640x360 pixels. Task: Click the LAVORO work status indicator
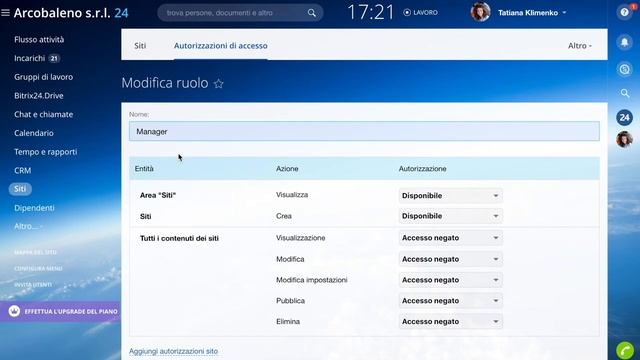click(x=420, y=13)
